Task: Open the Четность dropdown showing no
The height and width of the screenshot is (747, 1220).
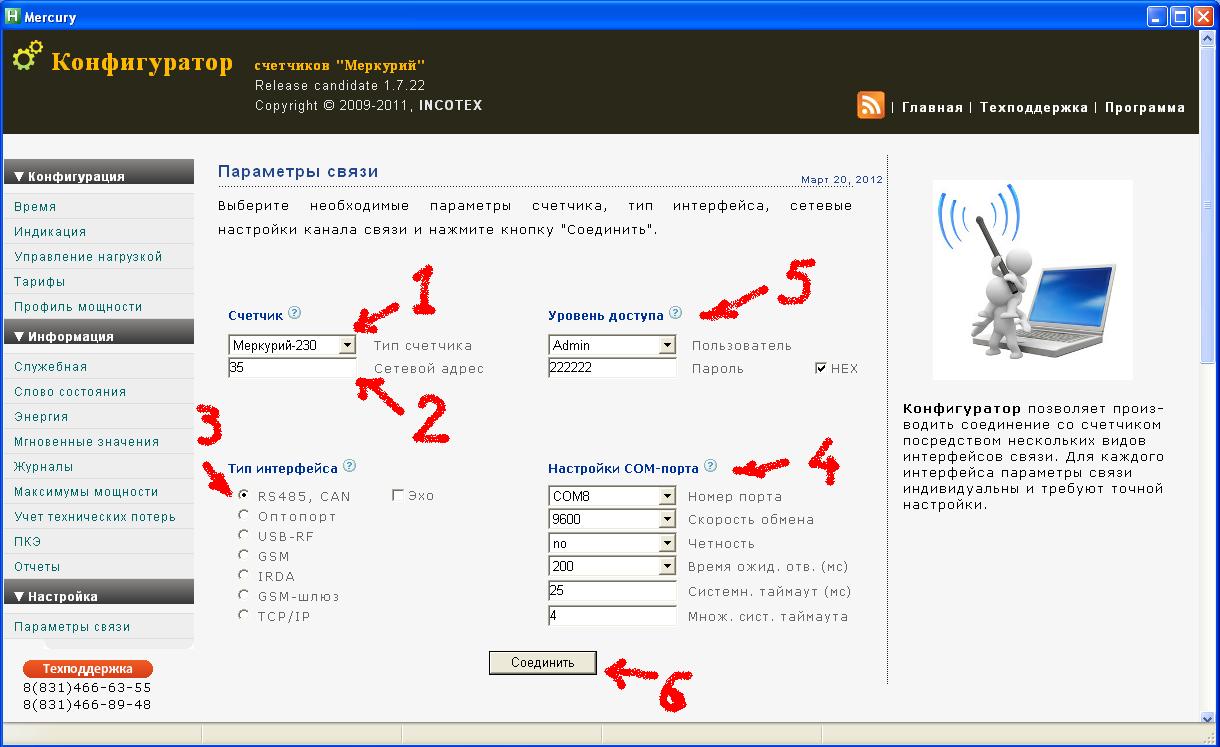Action: click(613, 543)
